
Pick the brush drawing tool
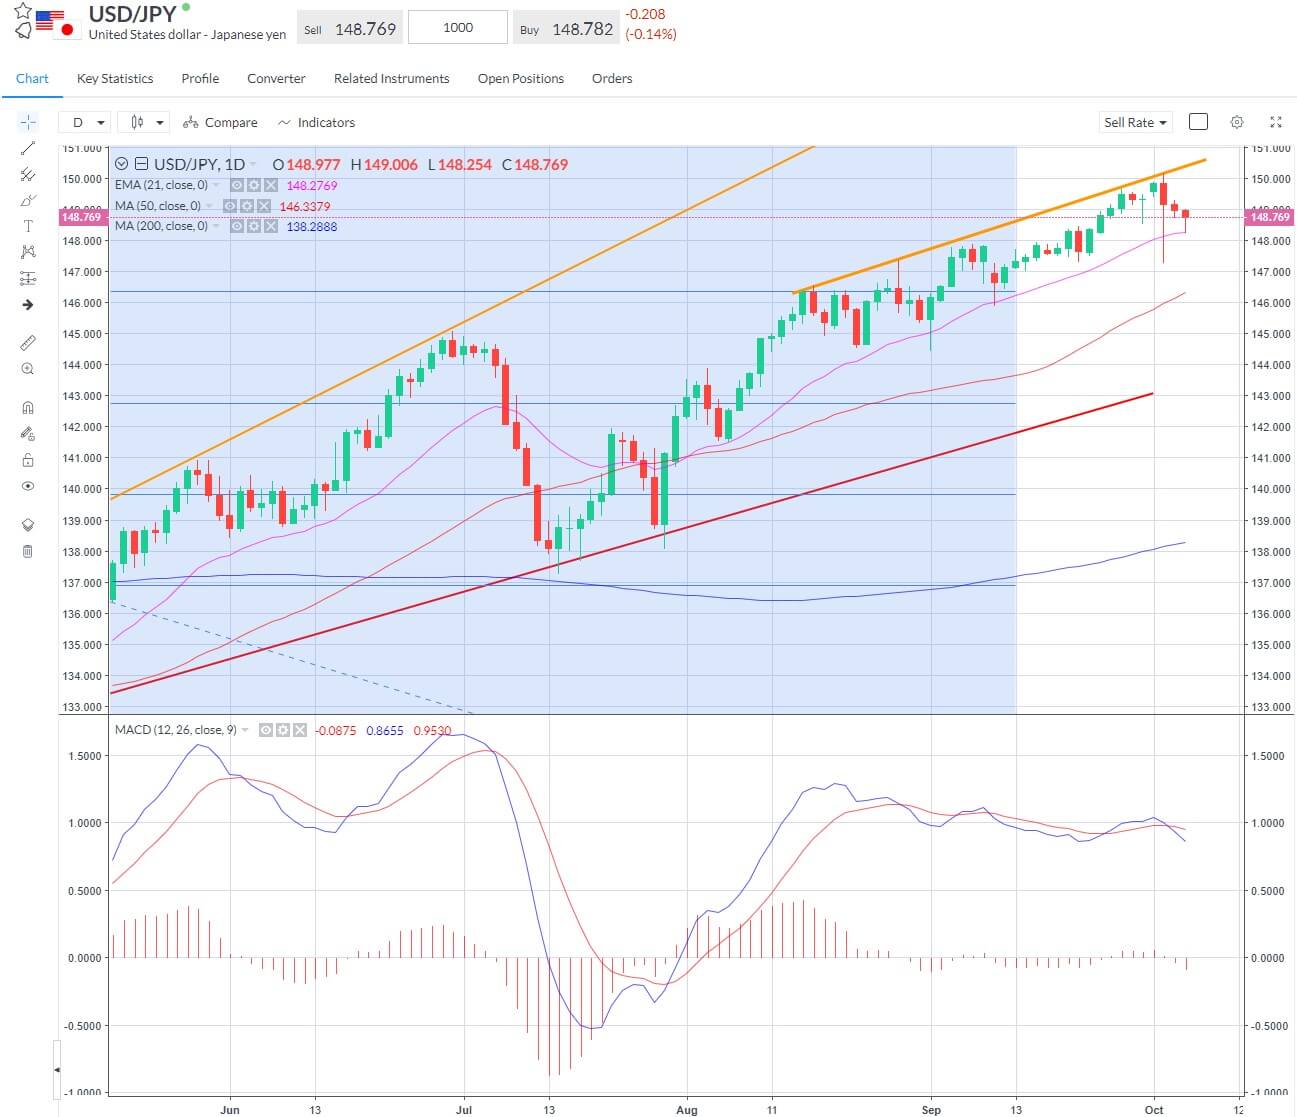pyautogui.click(x=28, y=200)
